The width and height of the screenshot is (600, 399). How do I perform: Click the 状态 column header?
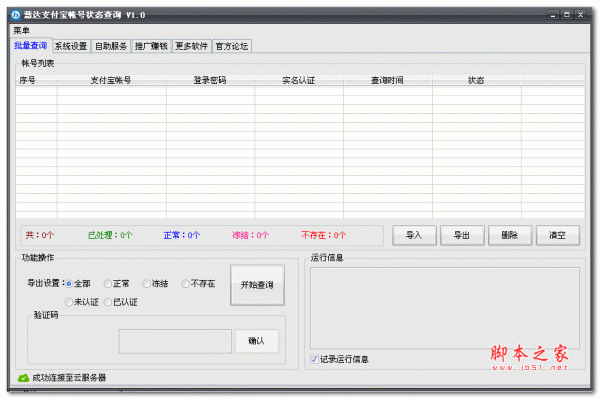476,80
